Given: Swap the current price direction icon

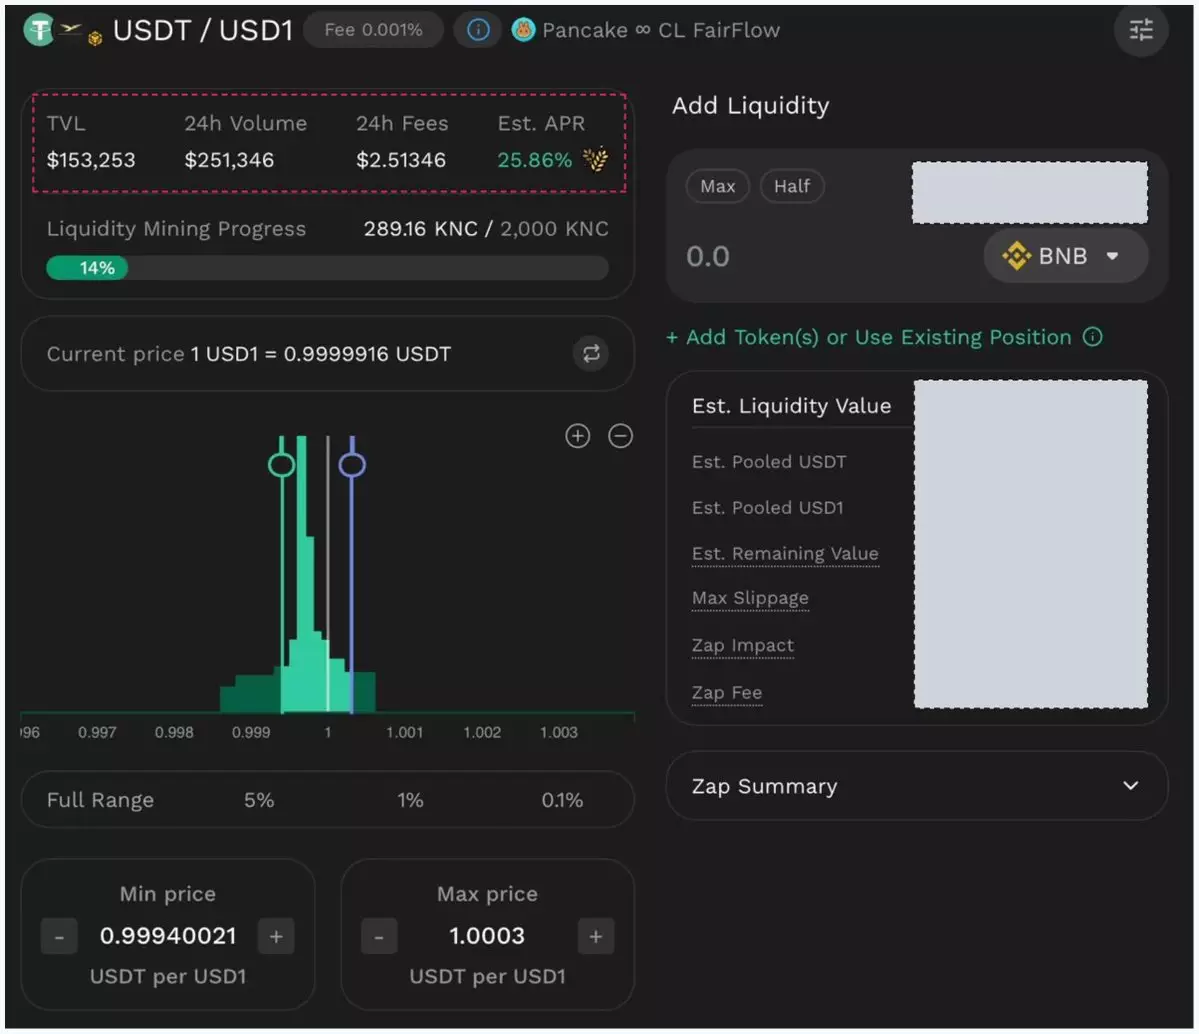Looking at the screenshot, I should tap(591, 354).
